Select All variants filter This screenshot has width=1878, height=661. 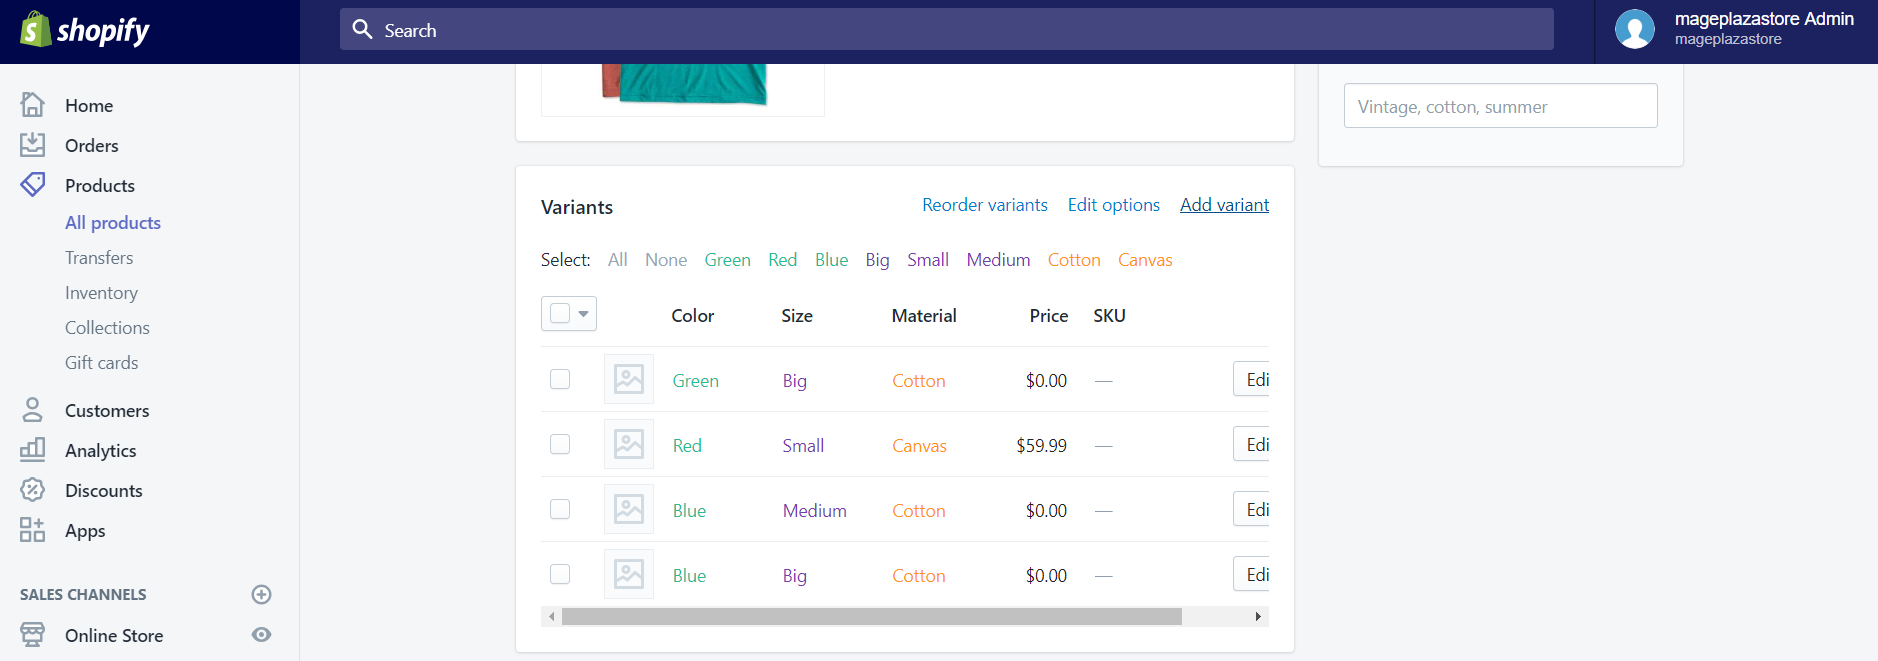[618, 259]
